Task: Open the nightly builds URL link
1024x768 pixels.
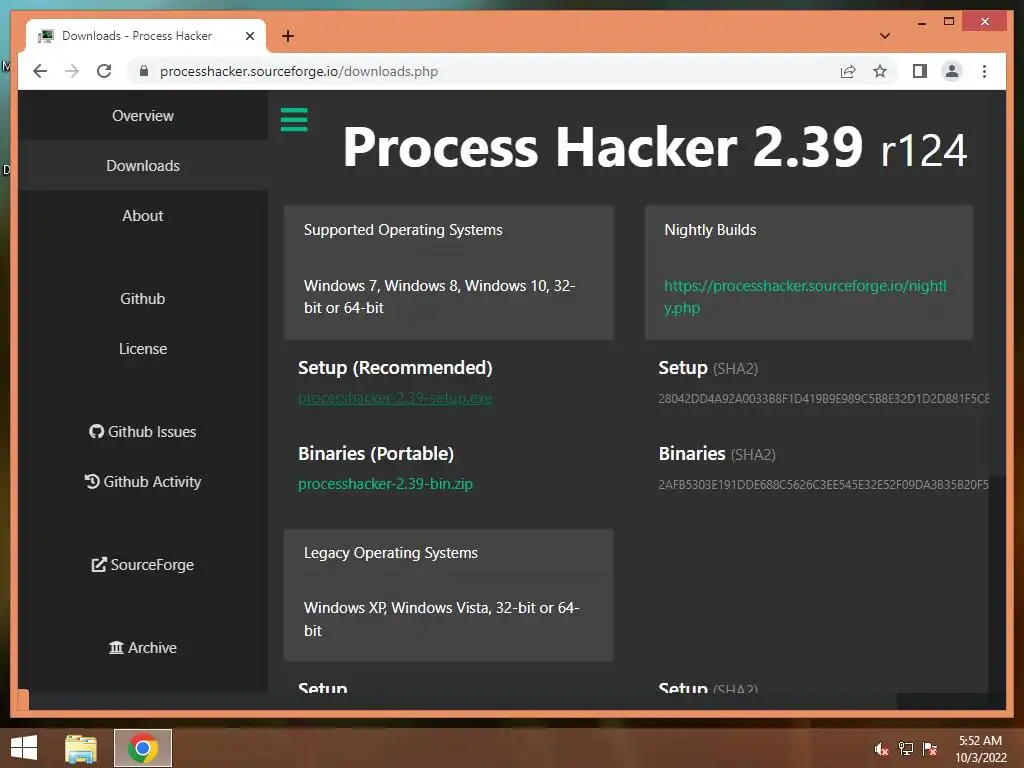Action: tap(805, 296)
